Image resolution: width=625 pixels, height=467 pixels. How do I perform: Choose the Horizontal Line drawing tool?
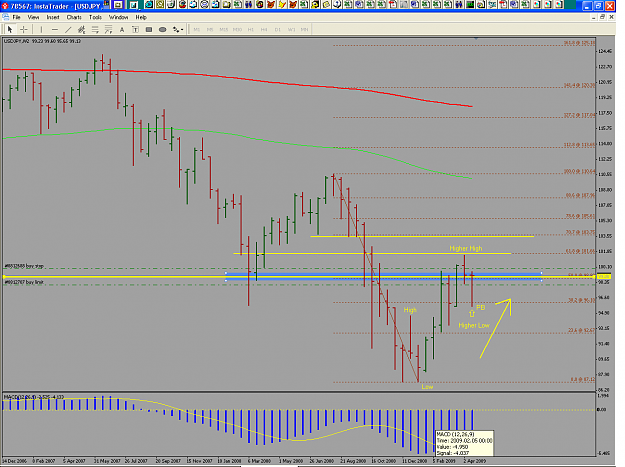55,29
